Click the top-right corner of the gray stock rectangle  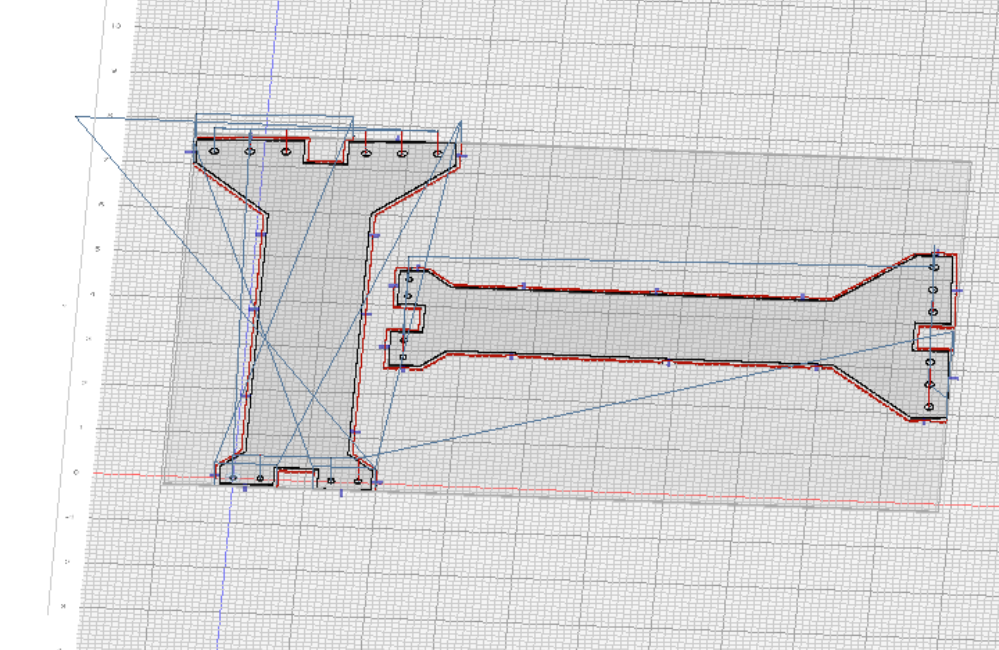970,161
